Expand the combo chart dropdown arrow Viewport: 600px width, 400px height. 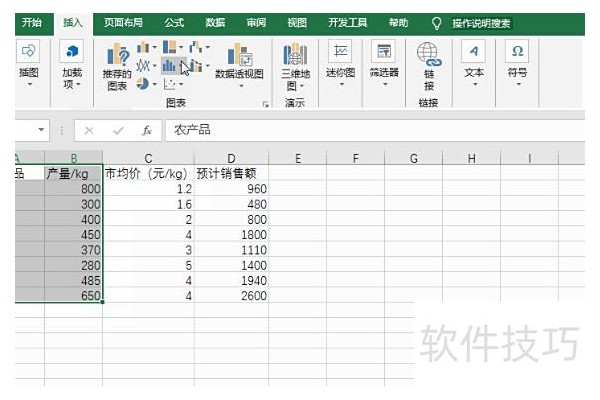208,65
